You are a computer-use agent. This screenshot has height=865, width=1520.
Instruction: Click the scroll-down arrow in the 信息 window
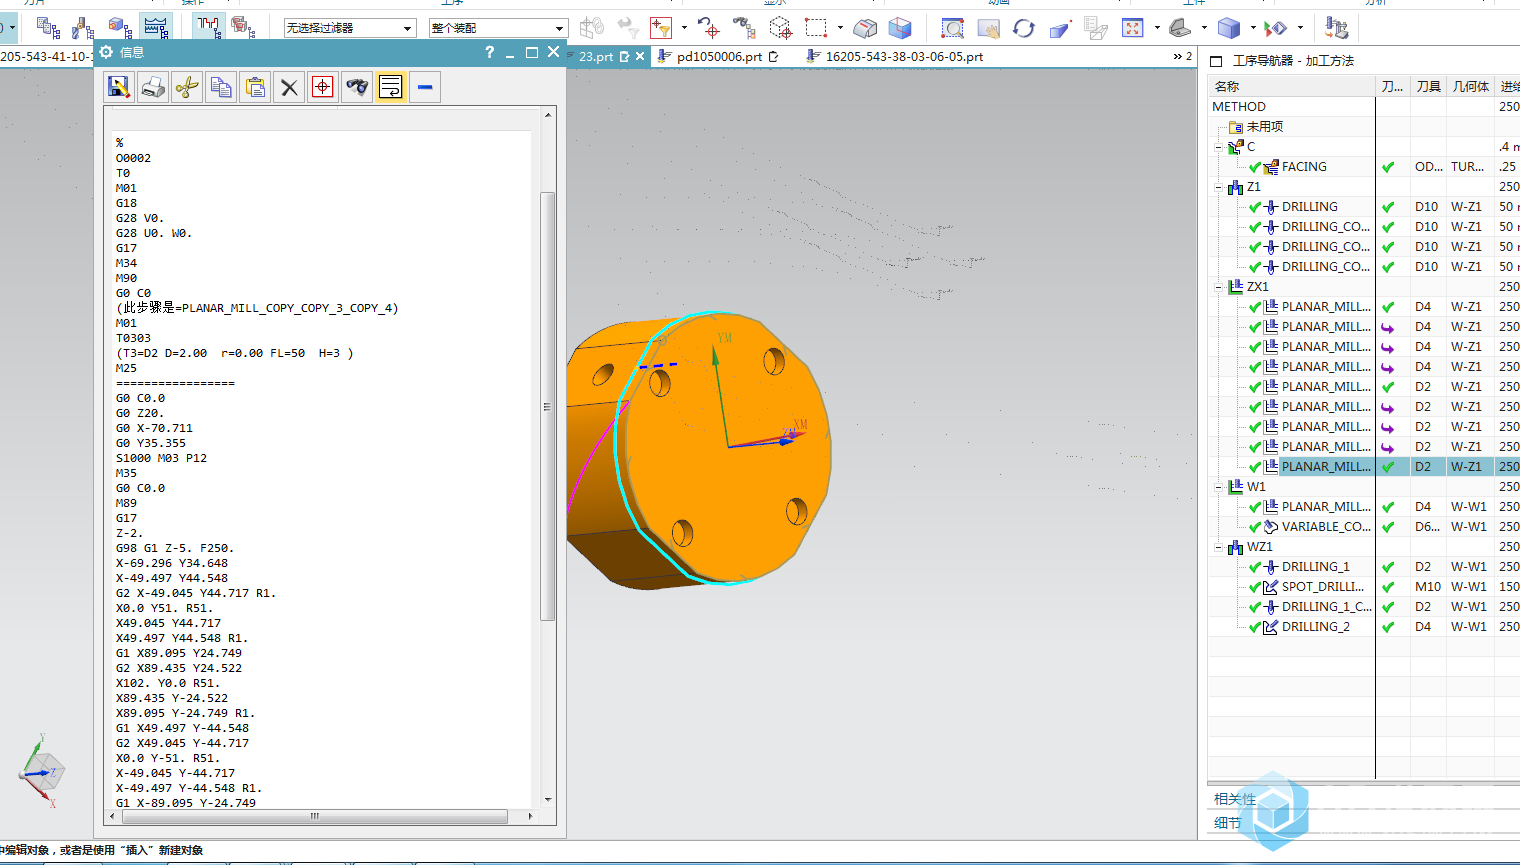(547, 800)
